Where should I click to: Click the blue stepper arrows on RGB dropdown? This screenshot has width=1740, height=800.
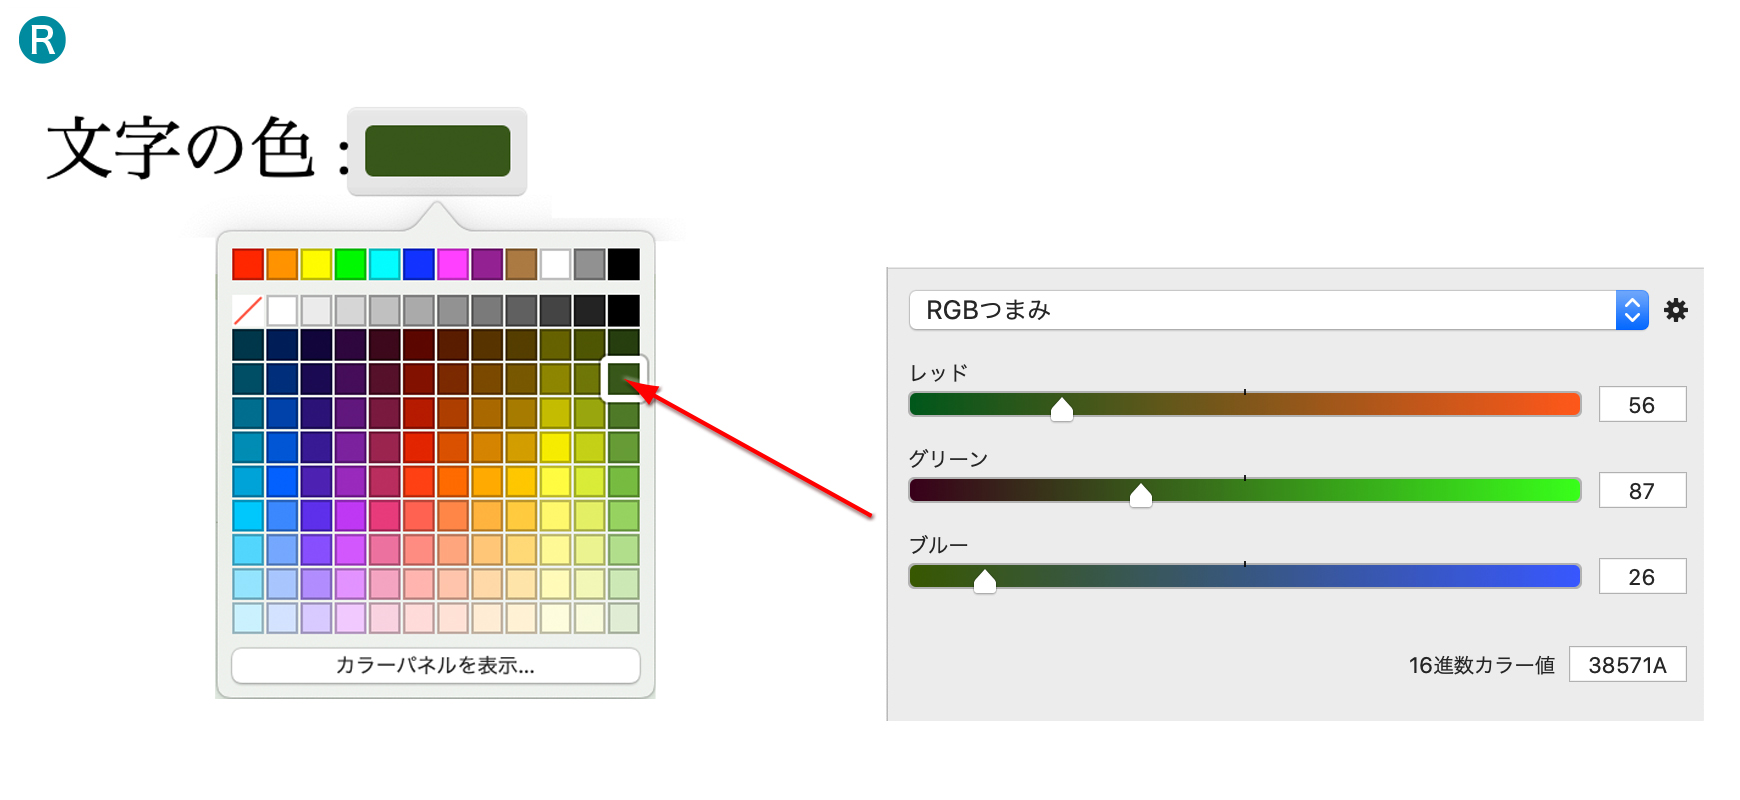tap(1632, 310)
